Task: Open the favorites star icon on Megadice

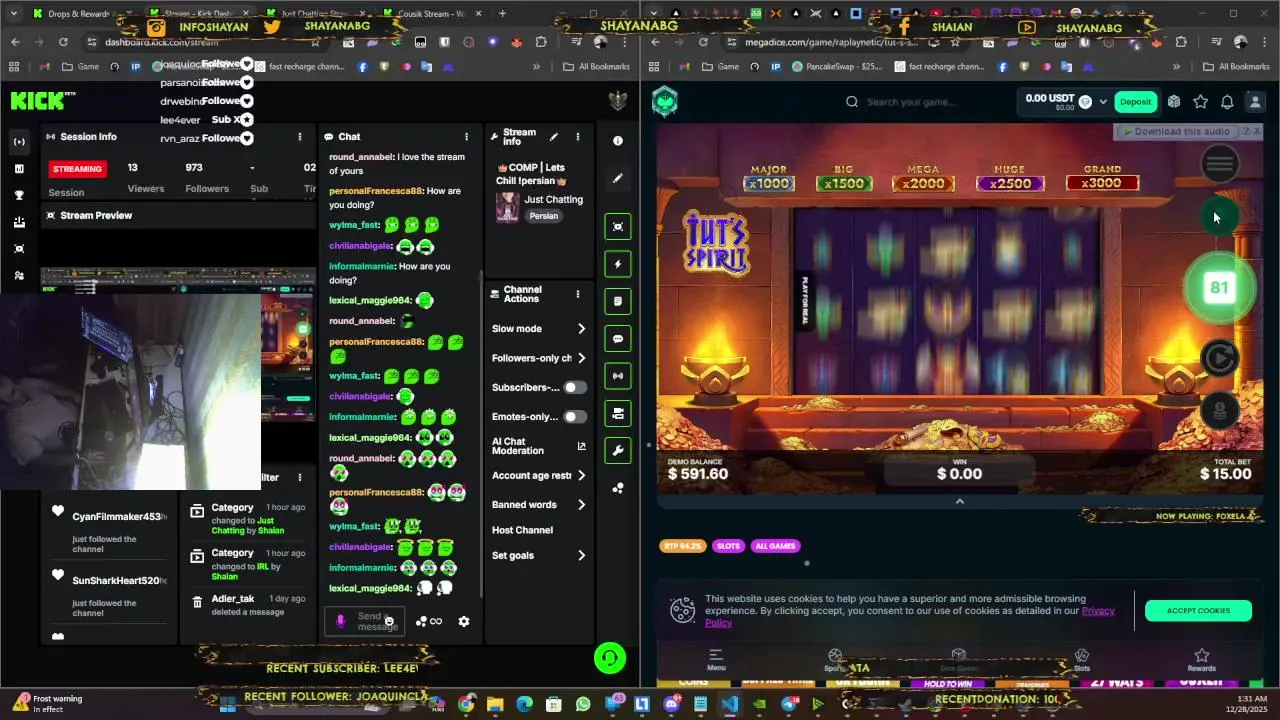Action: pyautogui.click(x=1200, y=101)
